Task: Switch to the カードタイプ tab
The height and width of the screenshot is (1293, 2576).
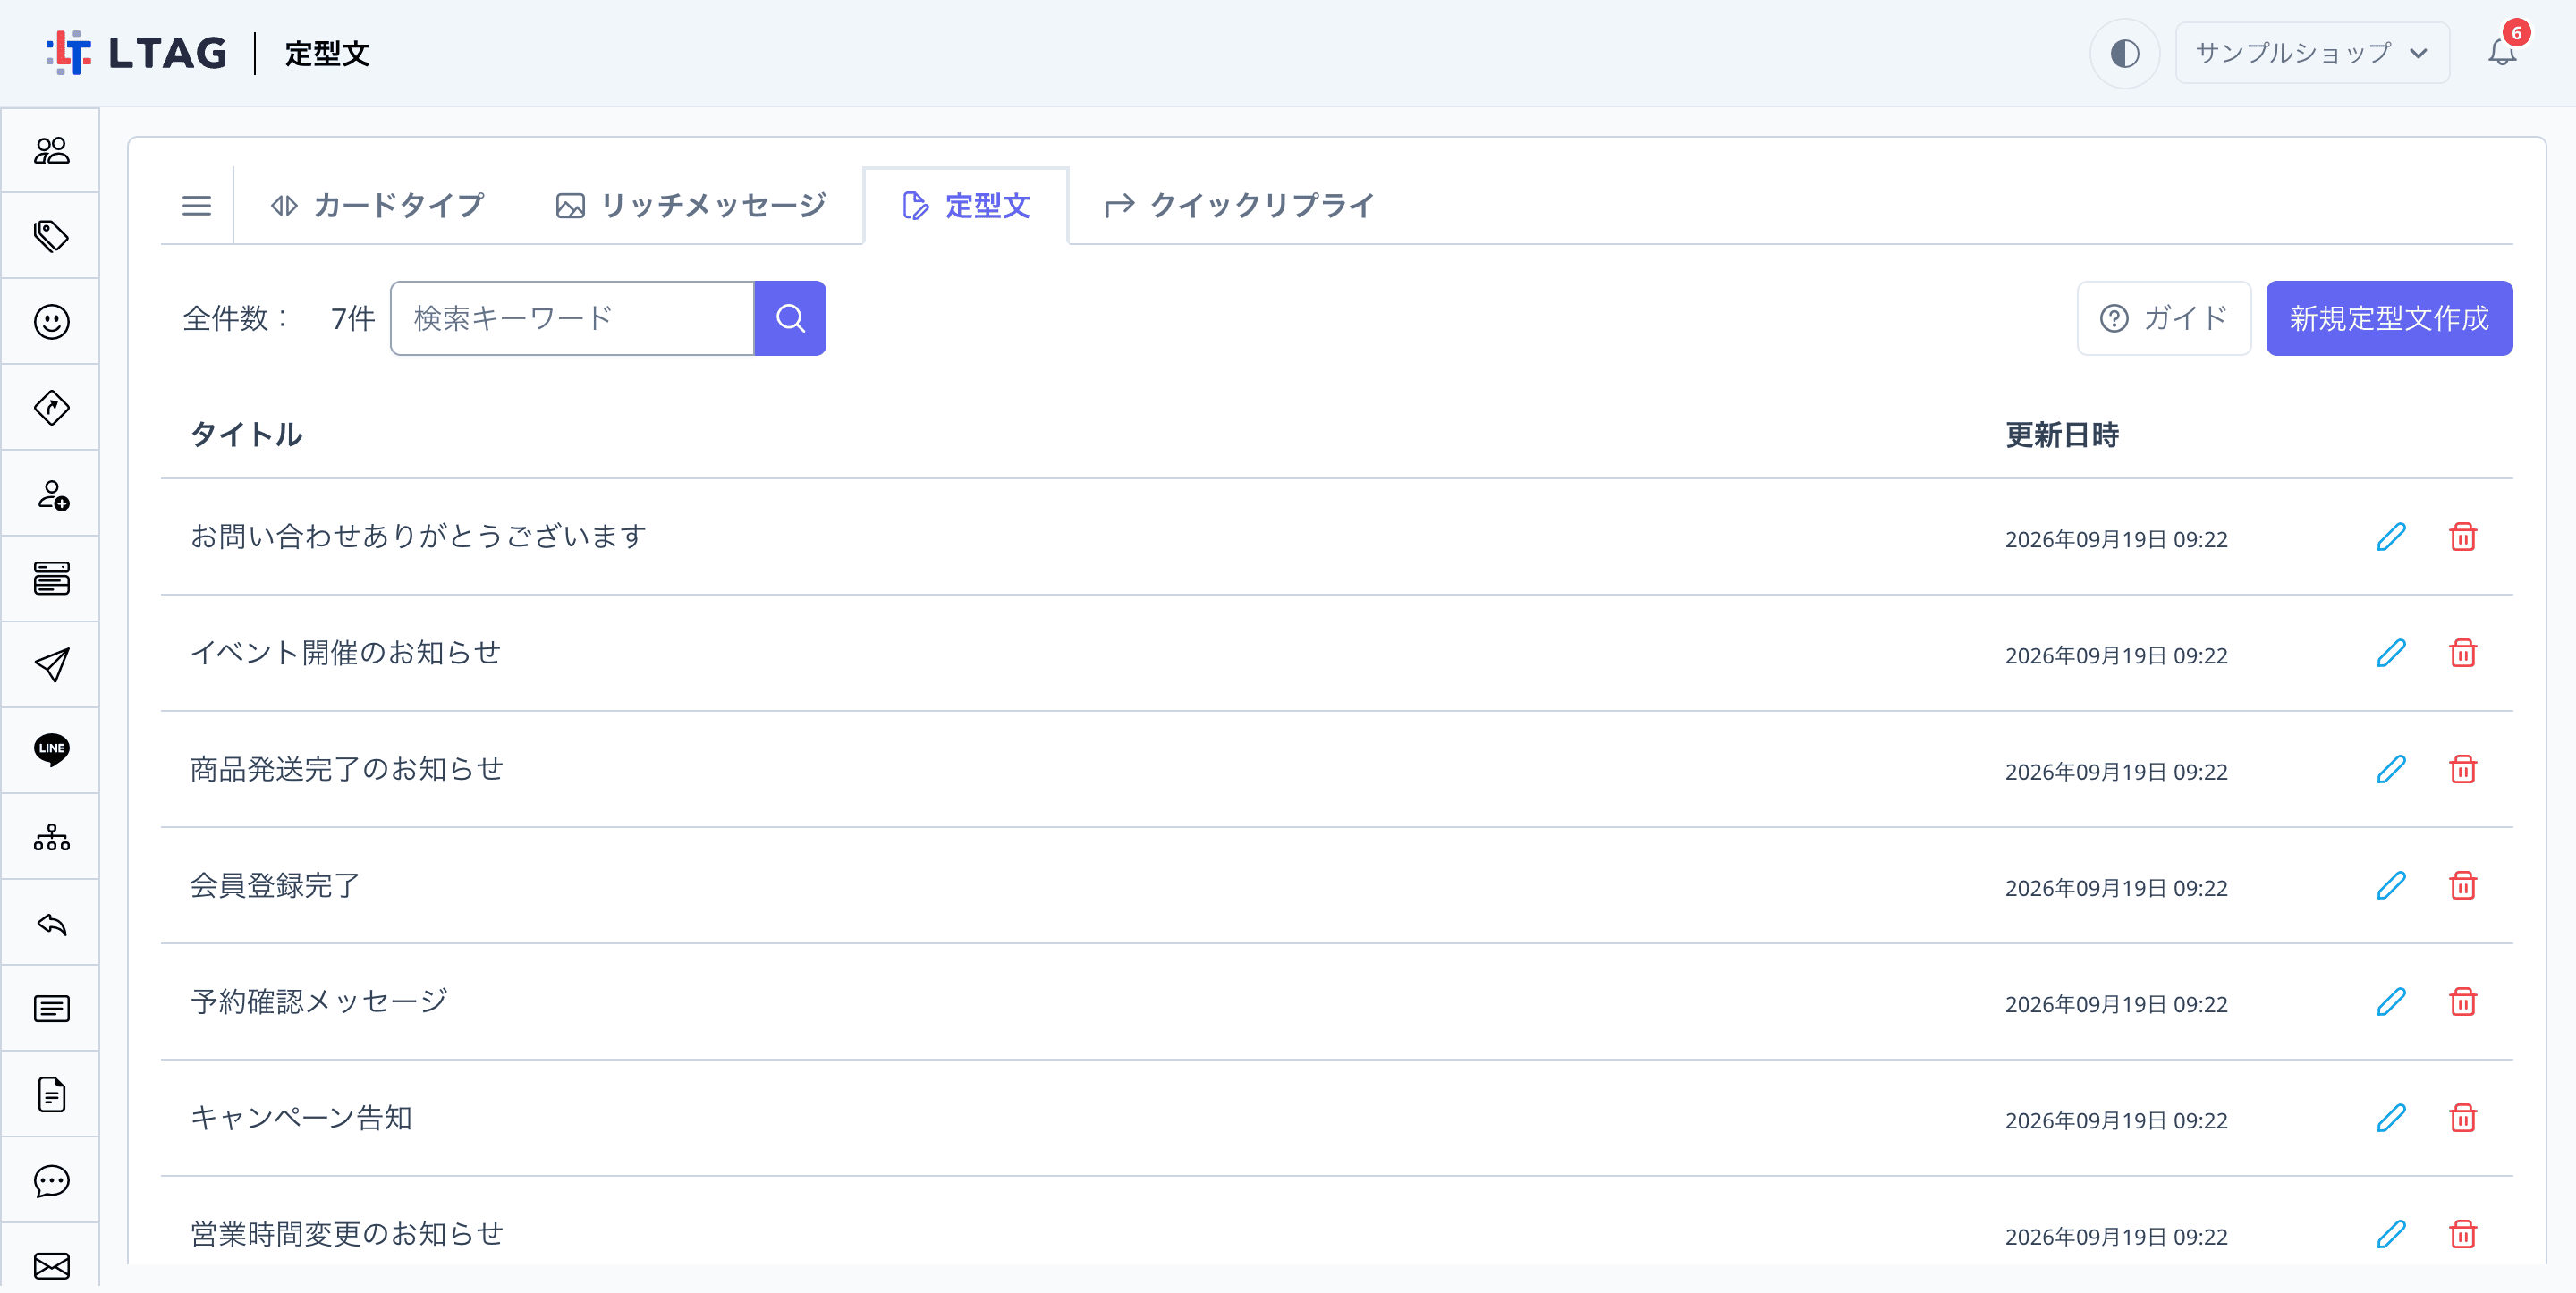Action: tap(378, 206)
